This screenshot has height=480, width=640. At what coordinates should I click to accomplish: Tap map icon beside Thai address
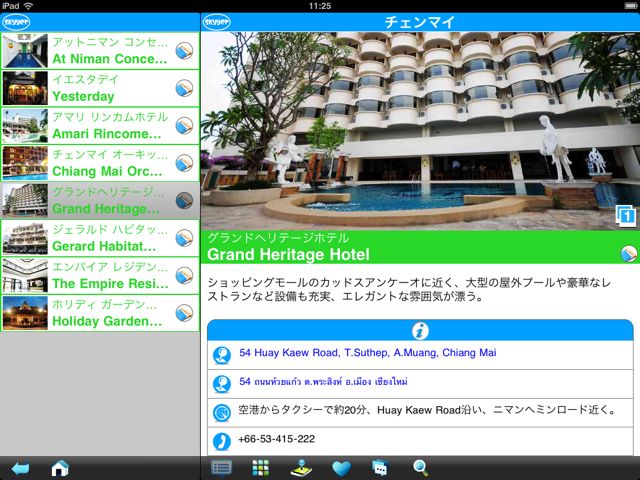222,384
